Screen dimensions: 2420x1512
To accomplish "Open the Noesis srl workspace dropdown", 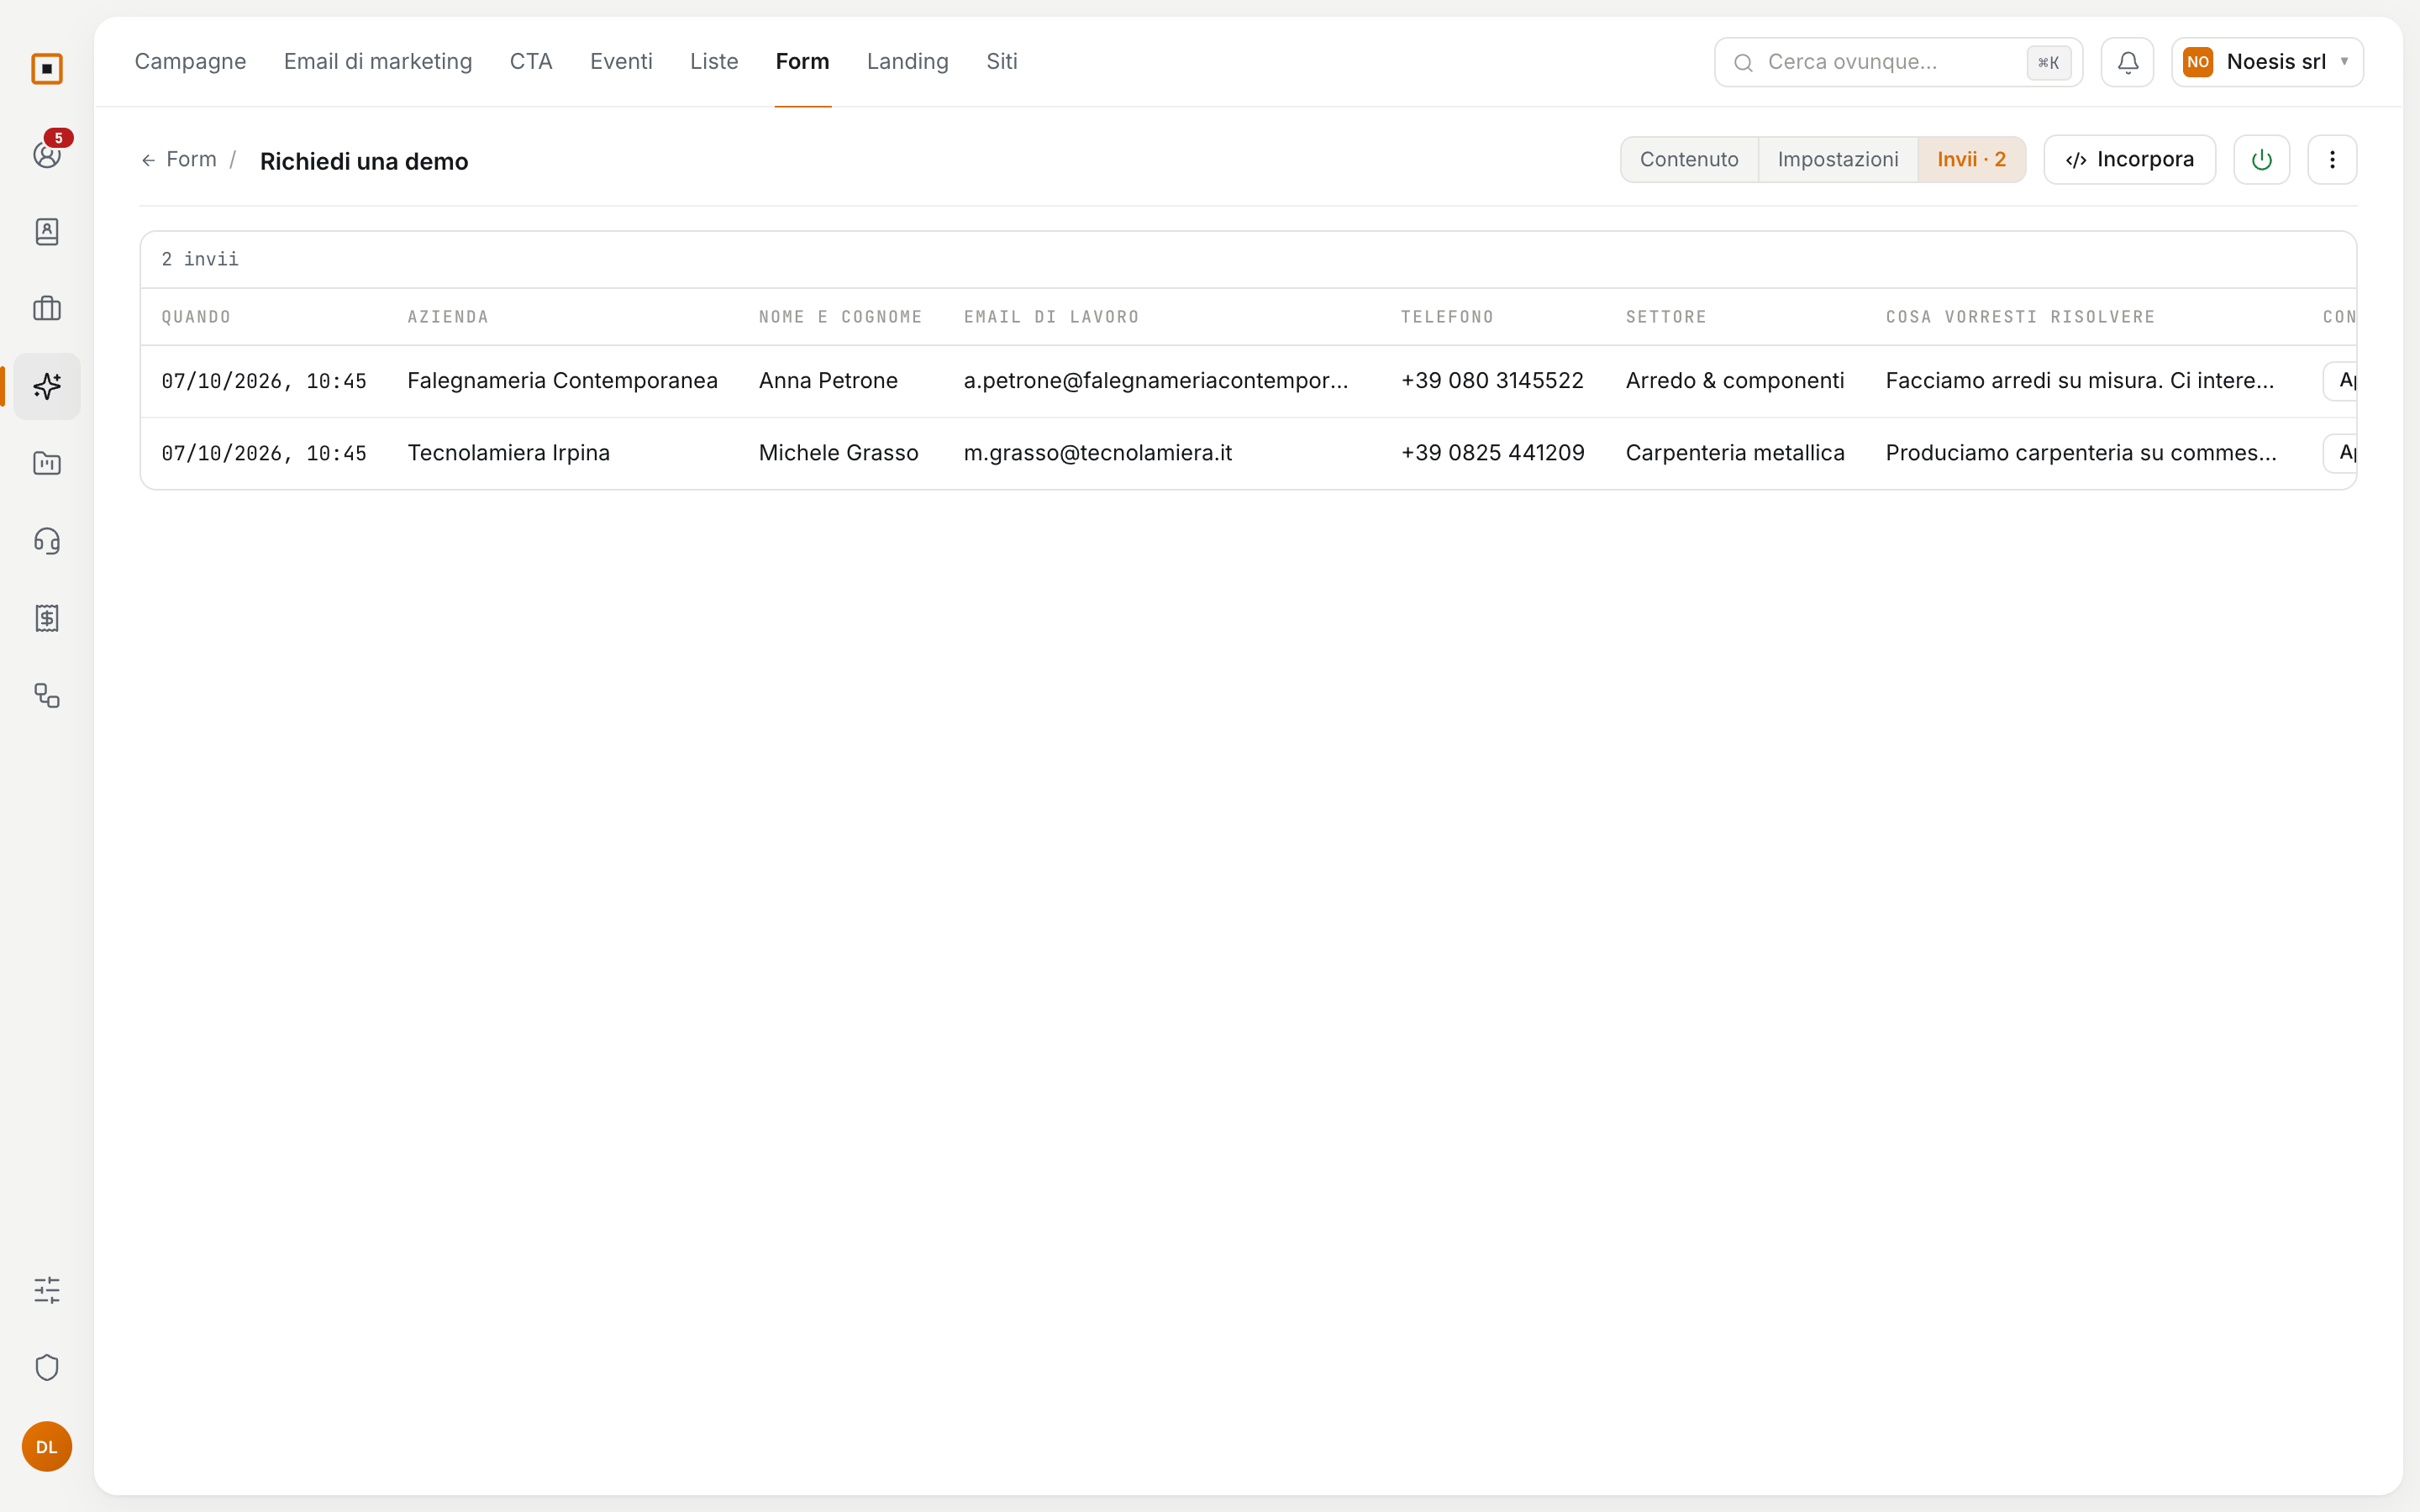I will [2267, 62].
